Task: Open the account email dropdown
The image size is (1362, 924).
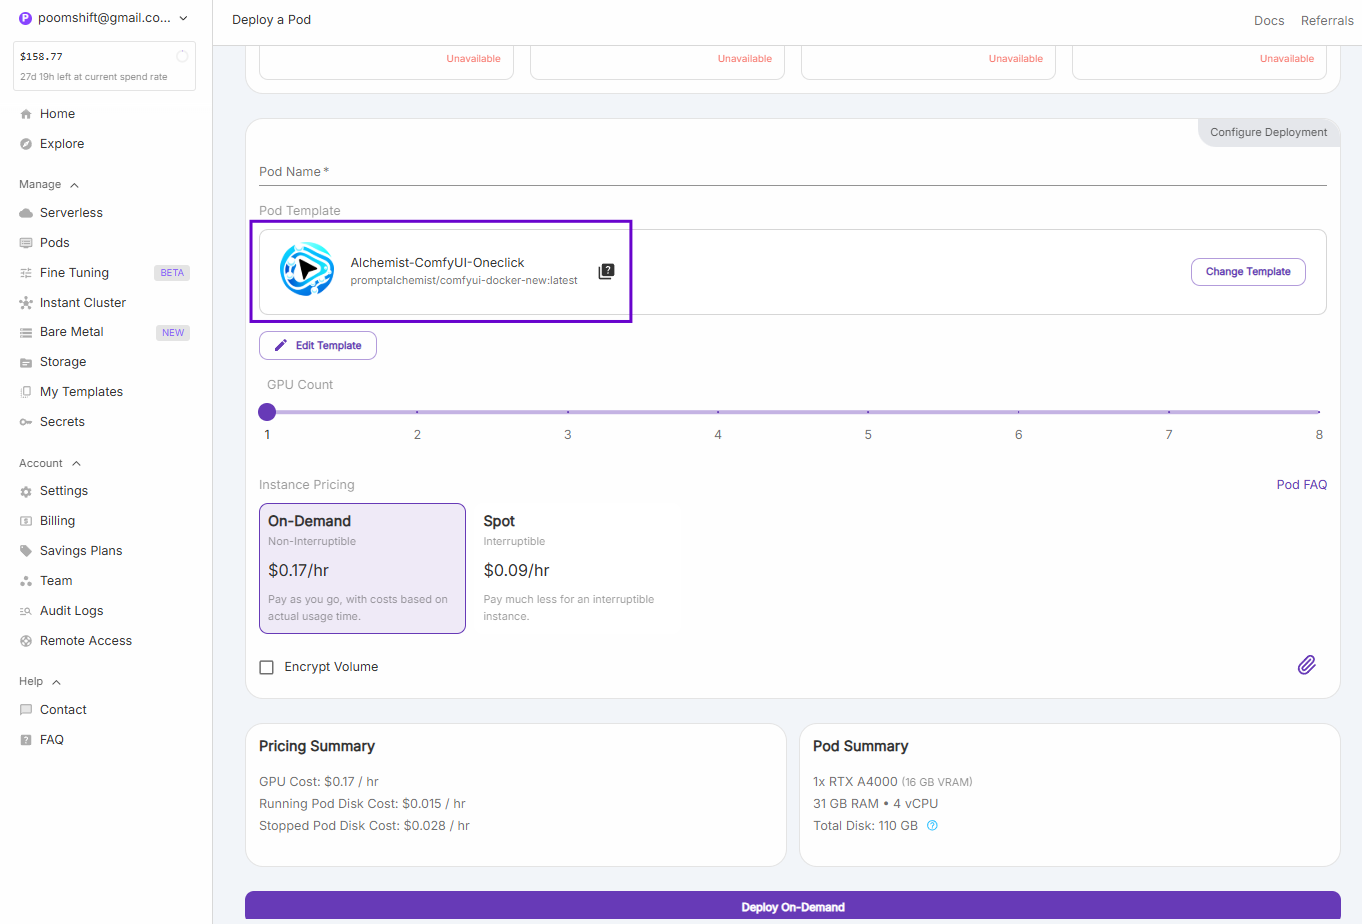Action: click(x=104, y=18)
